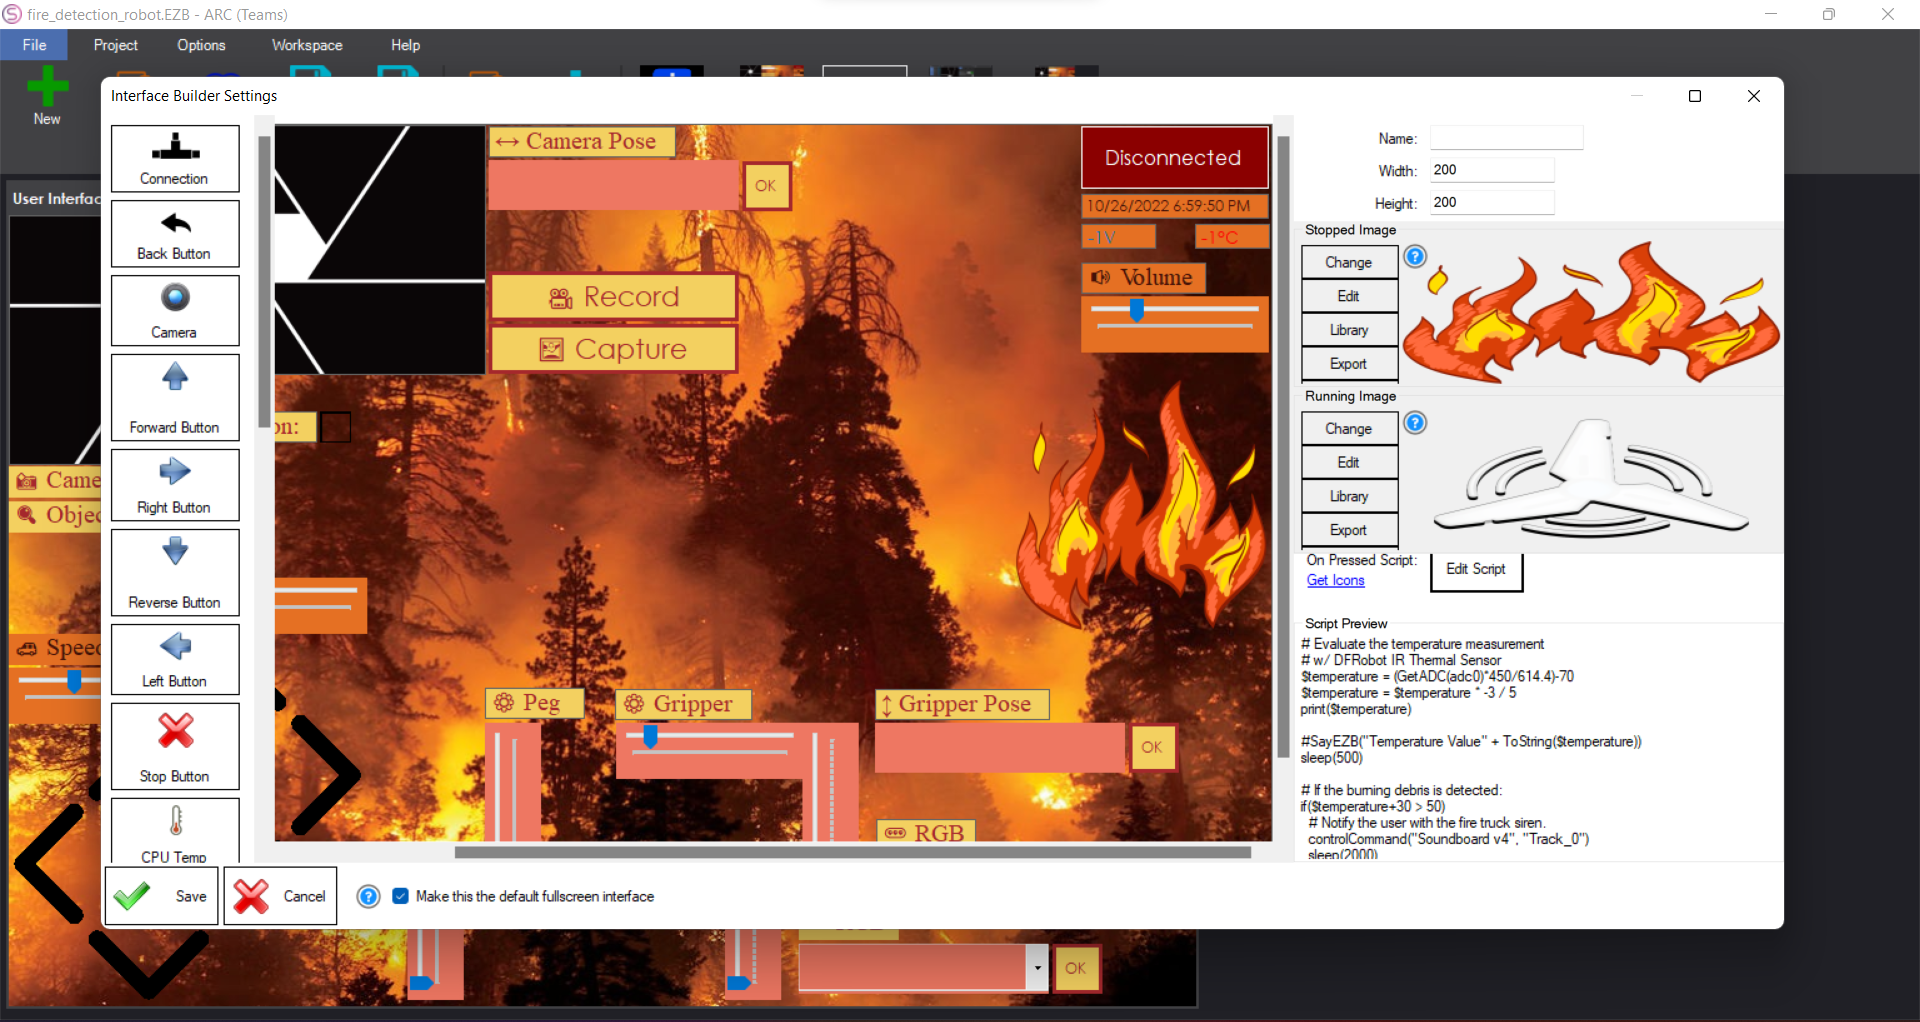Viewport: 1920px width, 1022px height.
Task: Open the Options menu
Action: coord(201,45)
